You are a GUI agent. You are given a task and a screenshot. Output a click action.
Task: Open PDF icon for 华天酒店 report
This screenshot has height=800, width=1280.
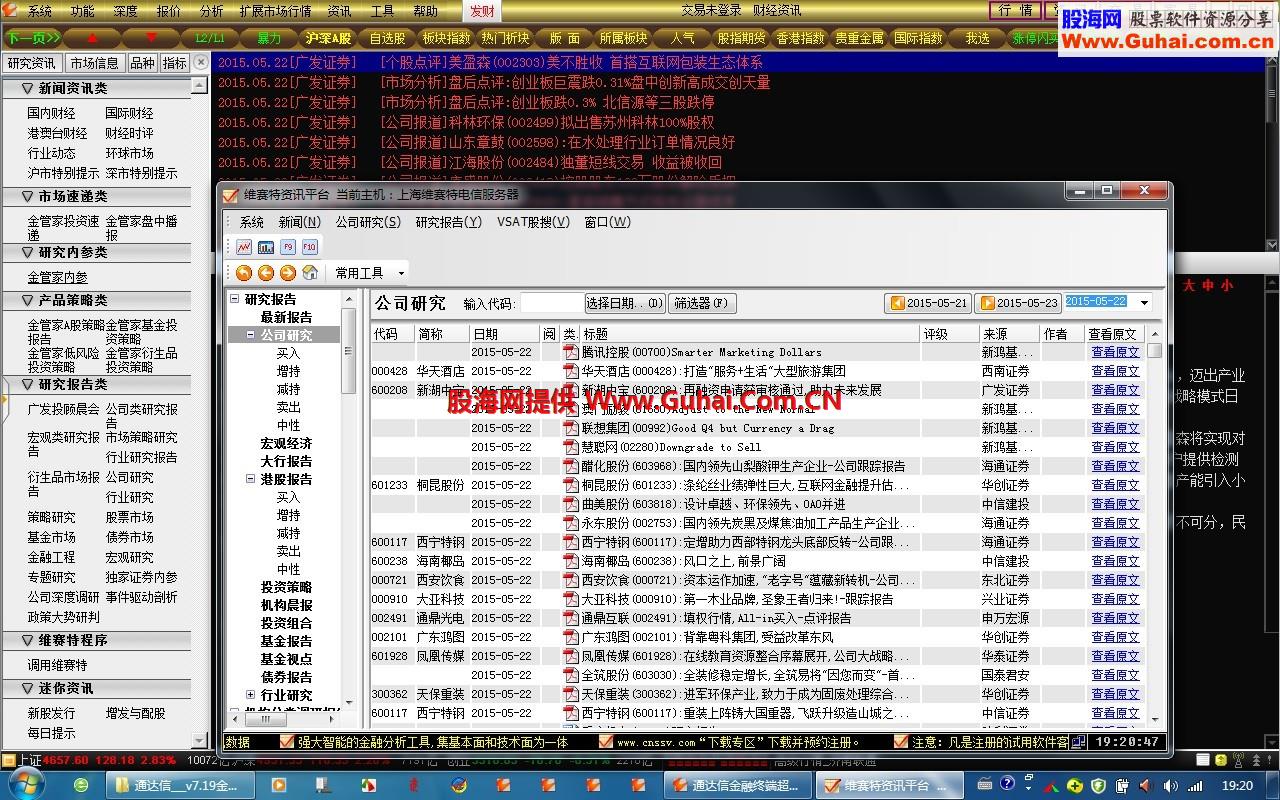(x=571, y=371)
